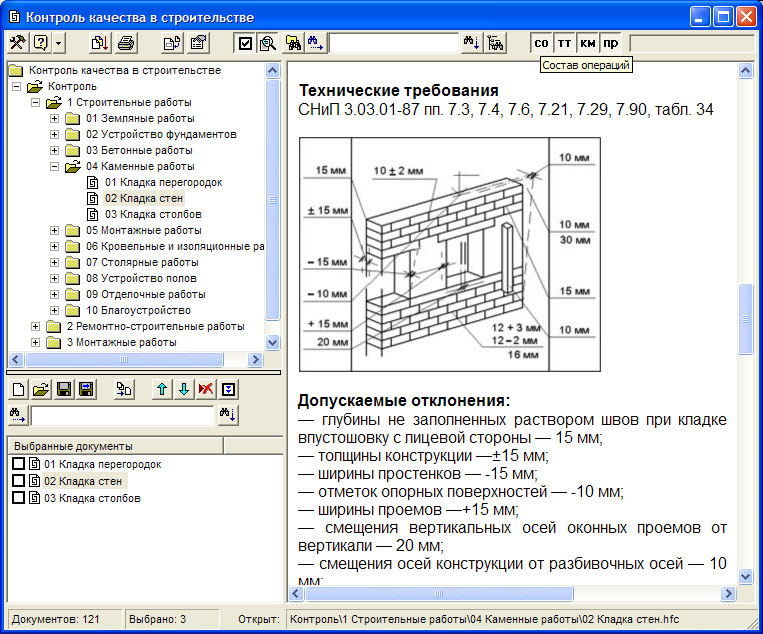The height and width of the screenshot is (634, 763).
Task: Click the search field in the top toolbar
Action: pyautogui.click(x=394, y=43)
